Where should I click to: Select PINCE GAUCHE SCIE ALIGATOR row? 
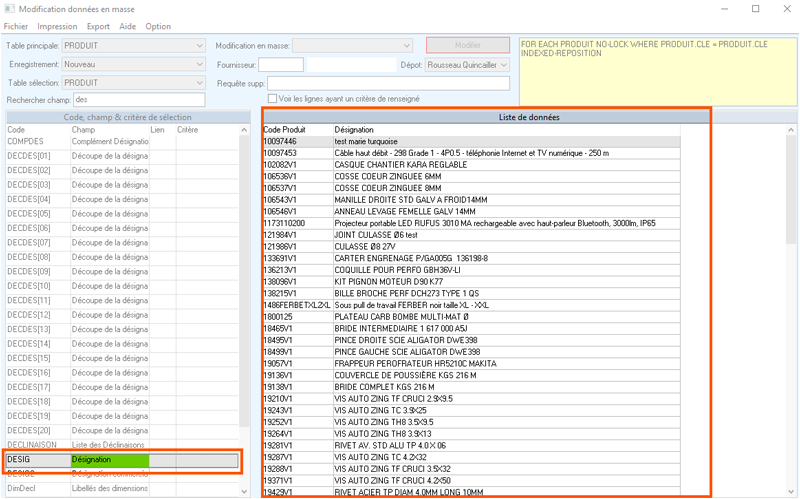tap(471, 352)
